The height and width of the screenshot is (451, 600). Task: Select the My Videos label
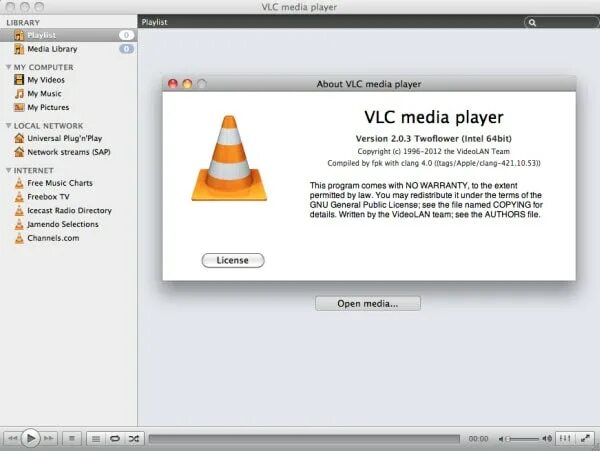[46, 80]
